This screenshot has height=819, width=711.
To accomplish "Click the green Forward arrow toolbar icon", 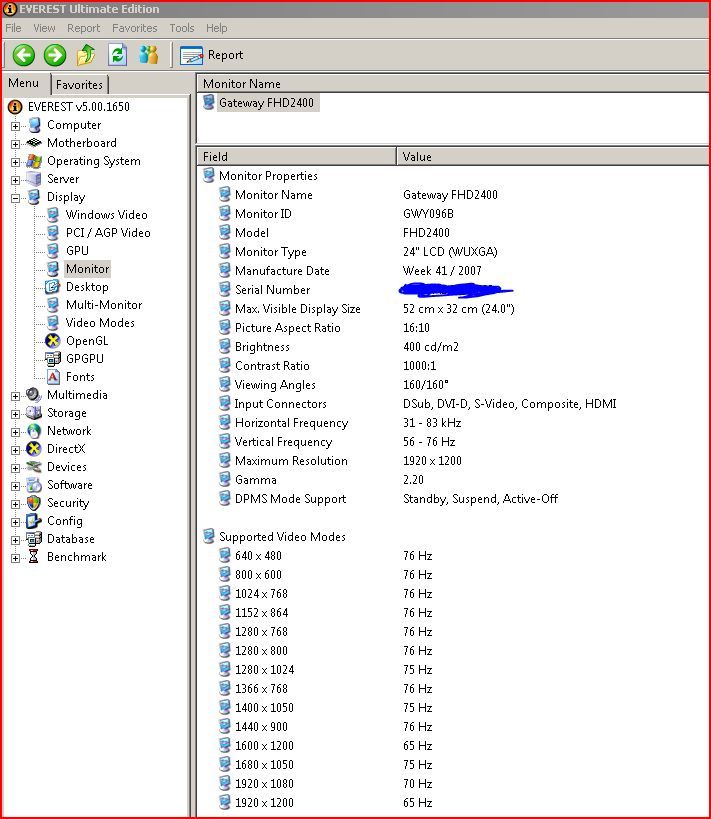I will tap(55, 55).
